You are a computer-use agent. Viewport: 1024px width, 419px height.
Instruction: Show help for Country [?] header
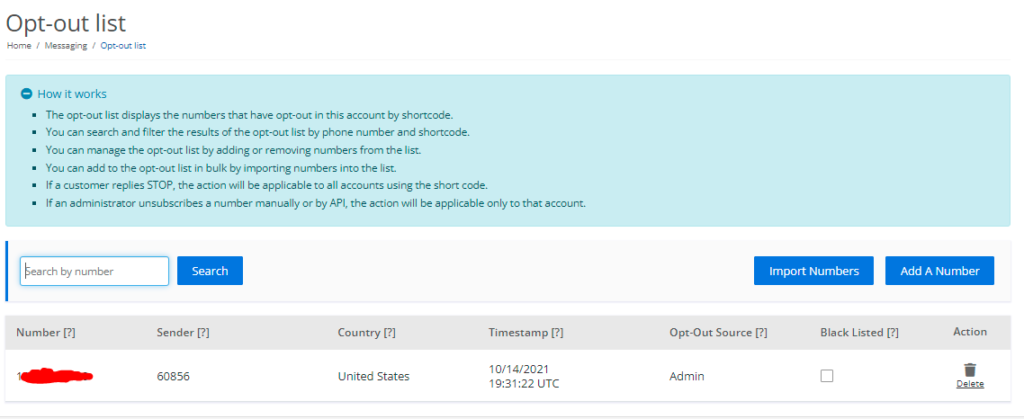pos(389,332)
